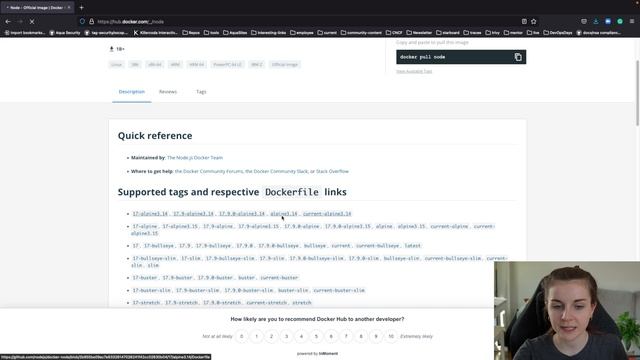Viewport: 640px width, 360px height.
Task: Open the Import bookmarks bookmark
Action: pos(24,33)
